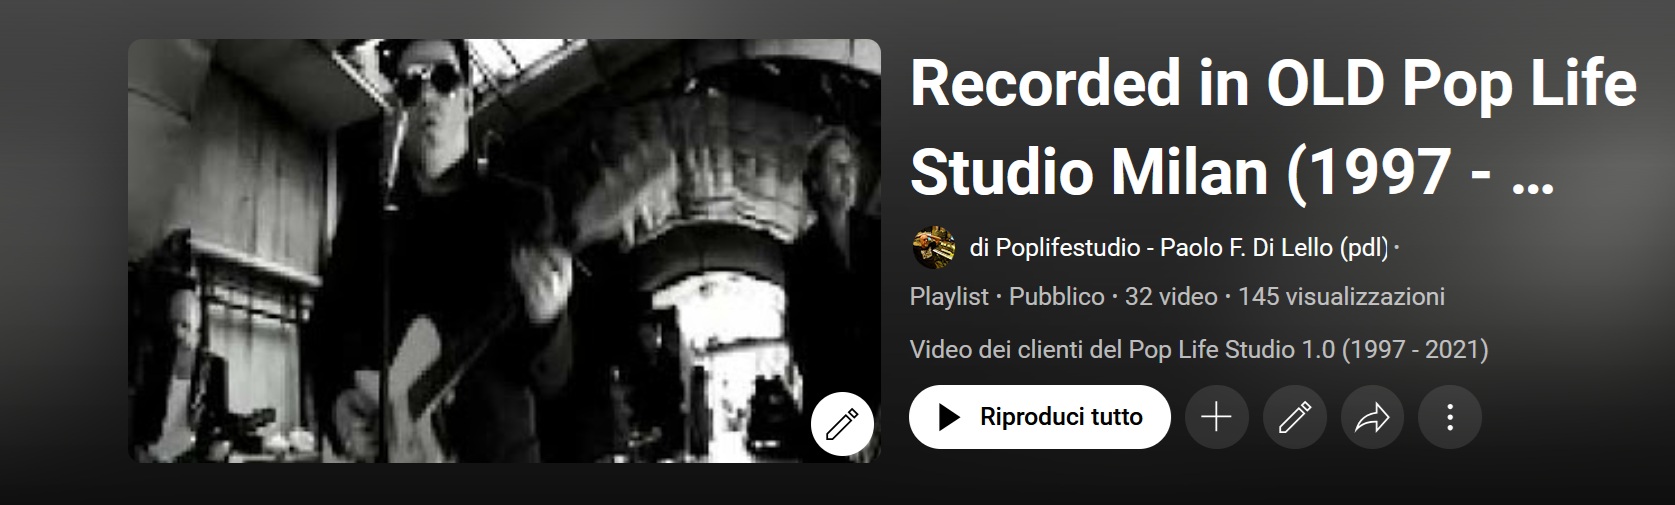Click the play triangle in Riproduci tutto
Image resolution: width=1675 pixels, height=505 pixels.
(x=950, y=417)
